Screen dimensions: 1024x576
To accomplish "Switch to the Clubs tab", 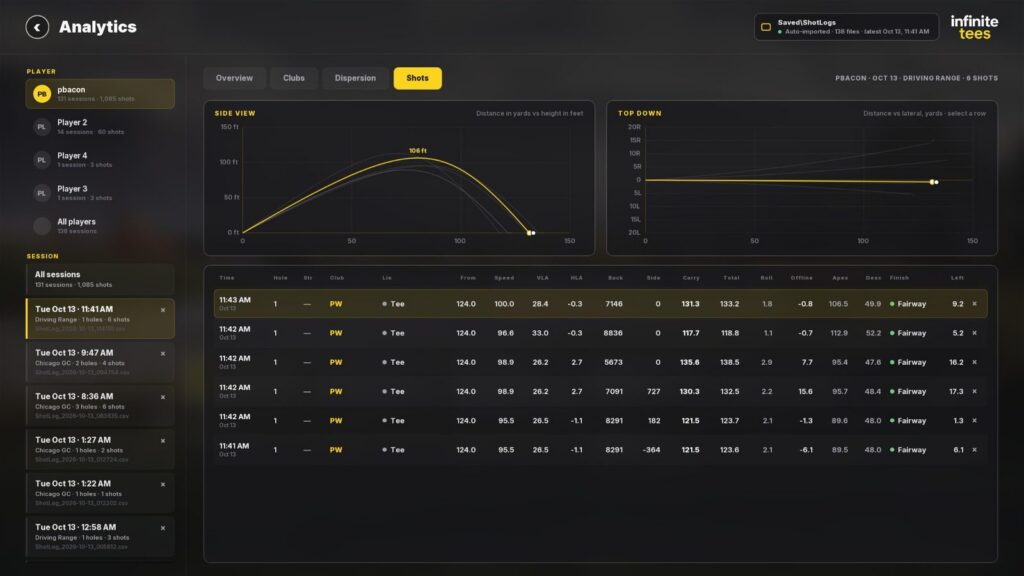I will click(x=294, y=78).
